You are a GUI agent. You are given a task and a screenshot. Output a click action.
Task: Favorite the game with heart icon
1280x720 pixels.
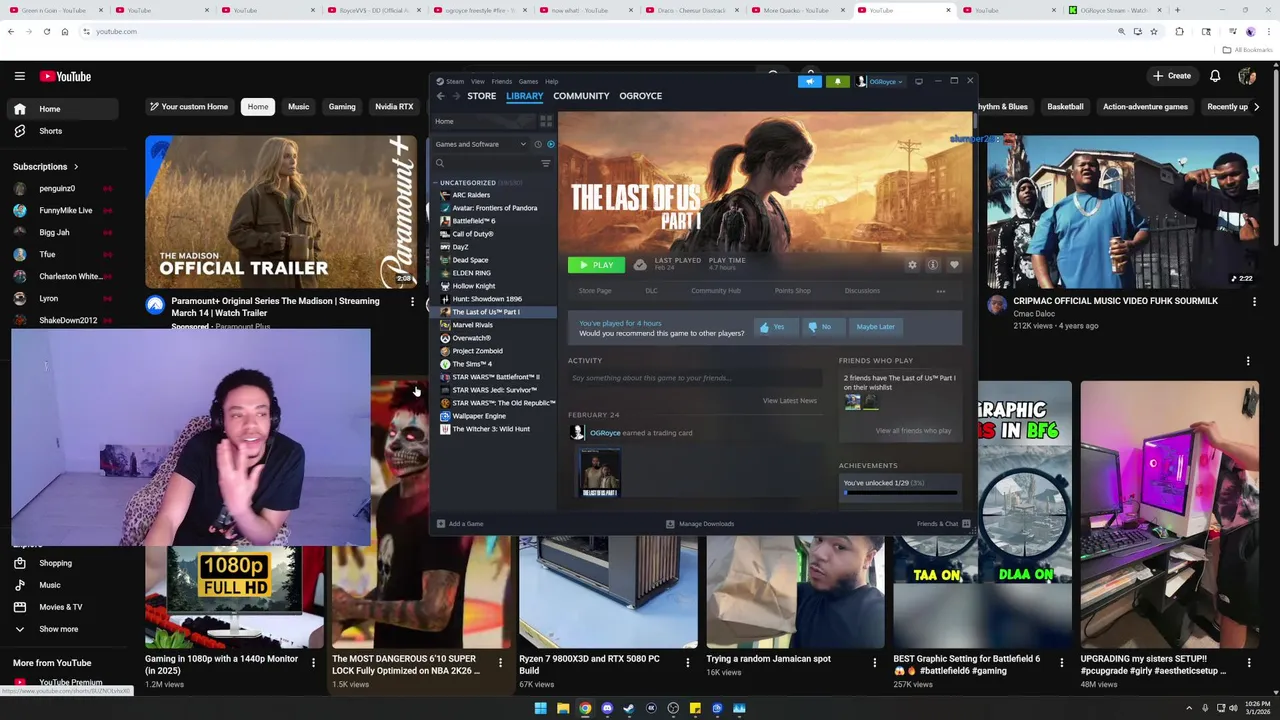954,265
